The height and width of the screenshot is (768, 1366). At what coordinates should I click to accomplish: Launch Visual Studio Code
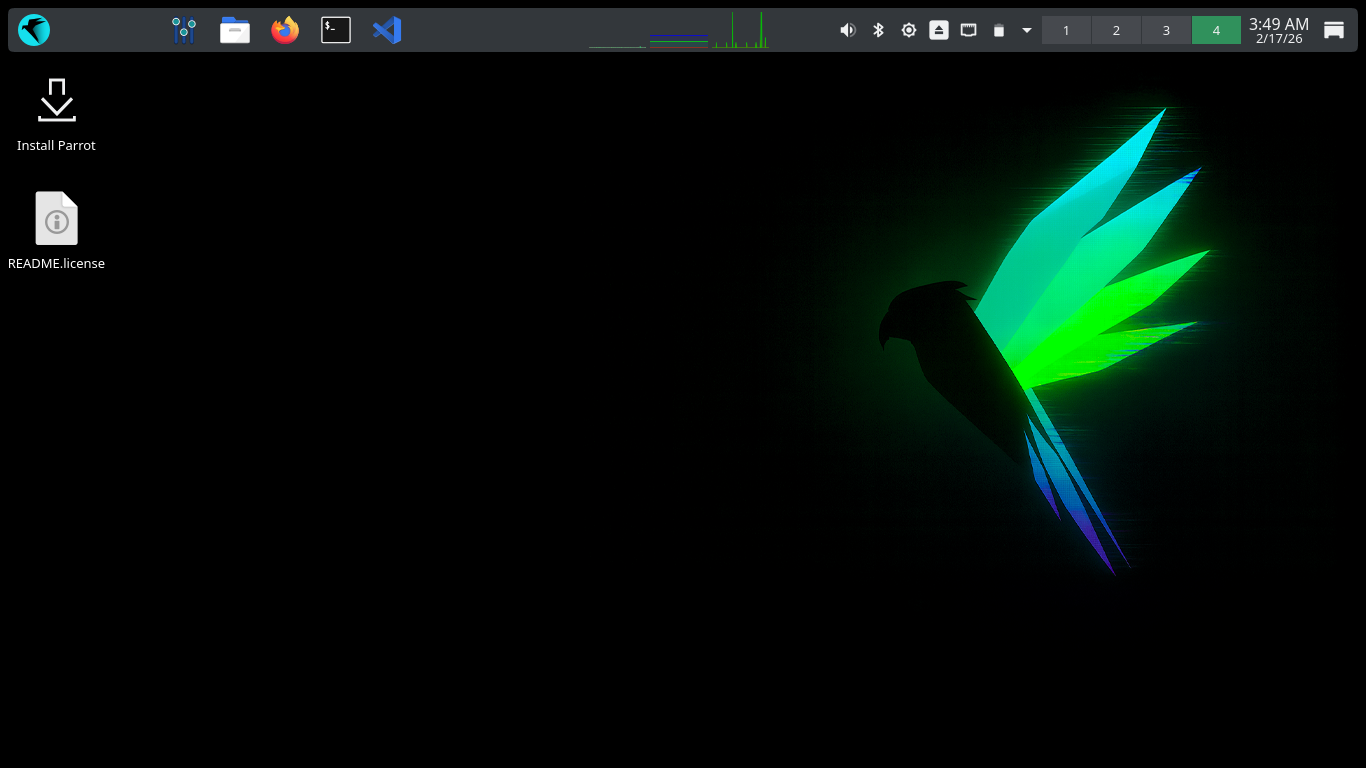[x=387, y=30]
